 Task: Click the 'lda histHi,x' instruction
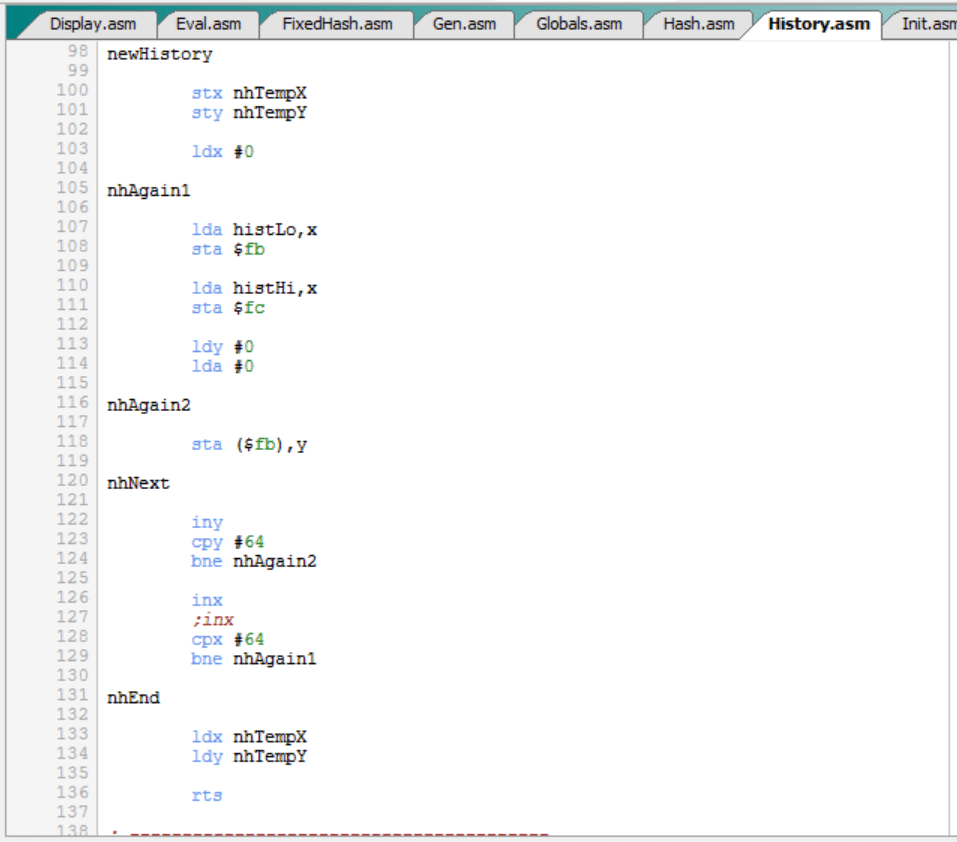coord(254,289)
